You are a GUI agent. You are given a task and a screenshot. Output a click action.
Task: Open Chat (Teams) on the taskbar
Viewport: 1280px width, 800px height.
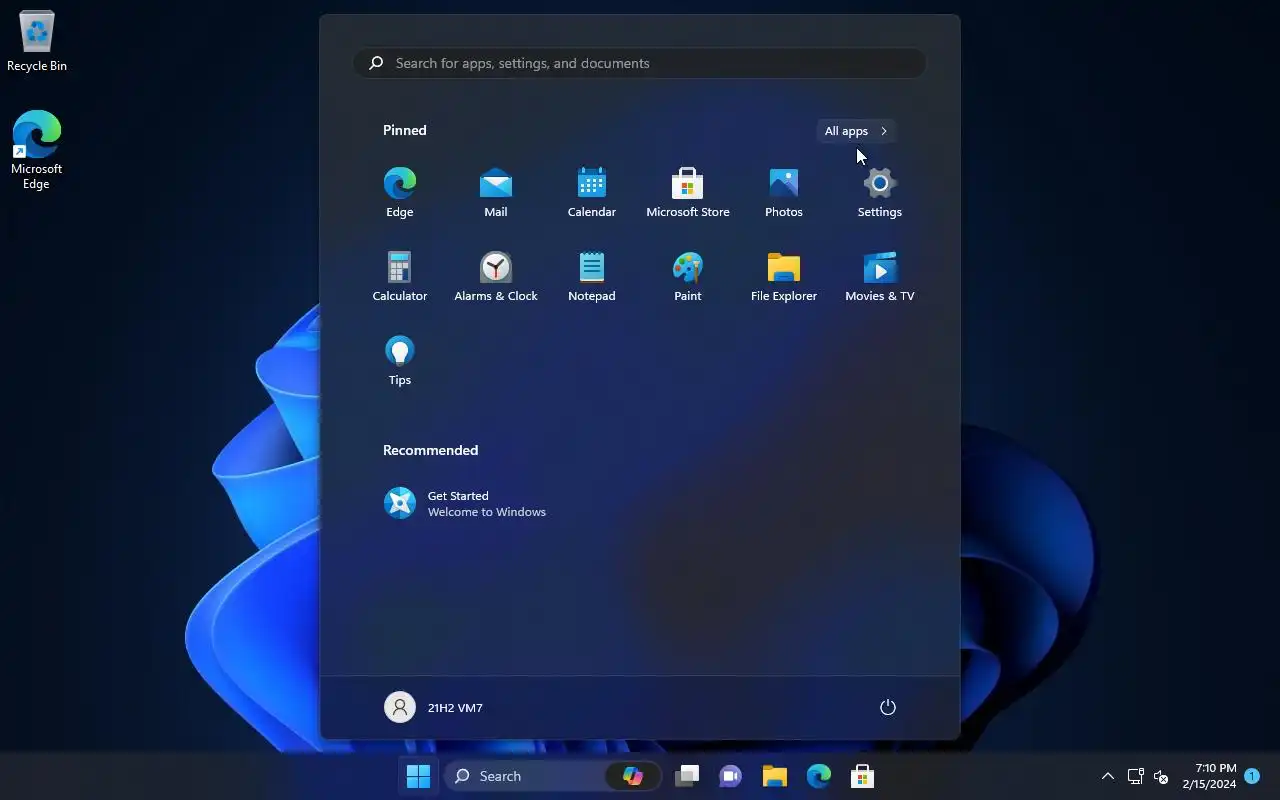(x=731, y=776)
